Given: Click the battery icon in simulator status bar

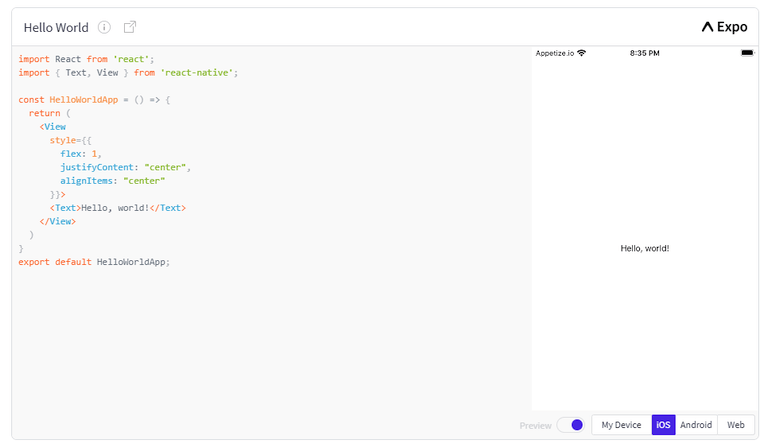Looking at the screenshot, I should point(747,53).
